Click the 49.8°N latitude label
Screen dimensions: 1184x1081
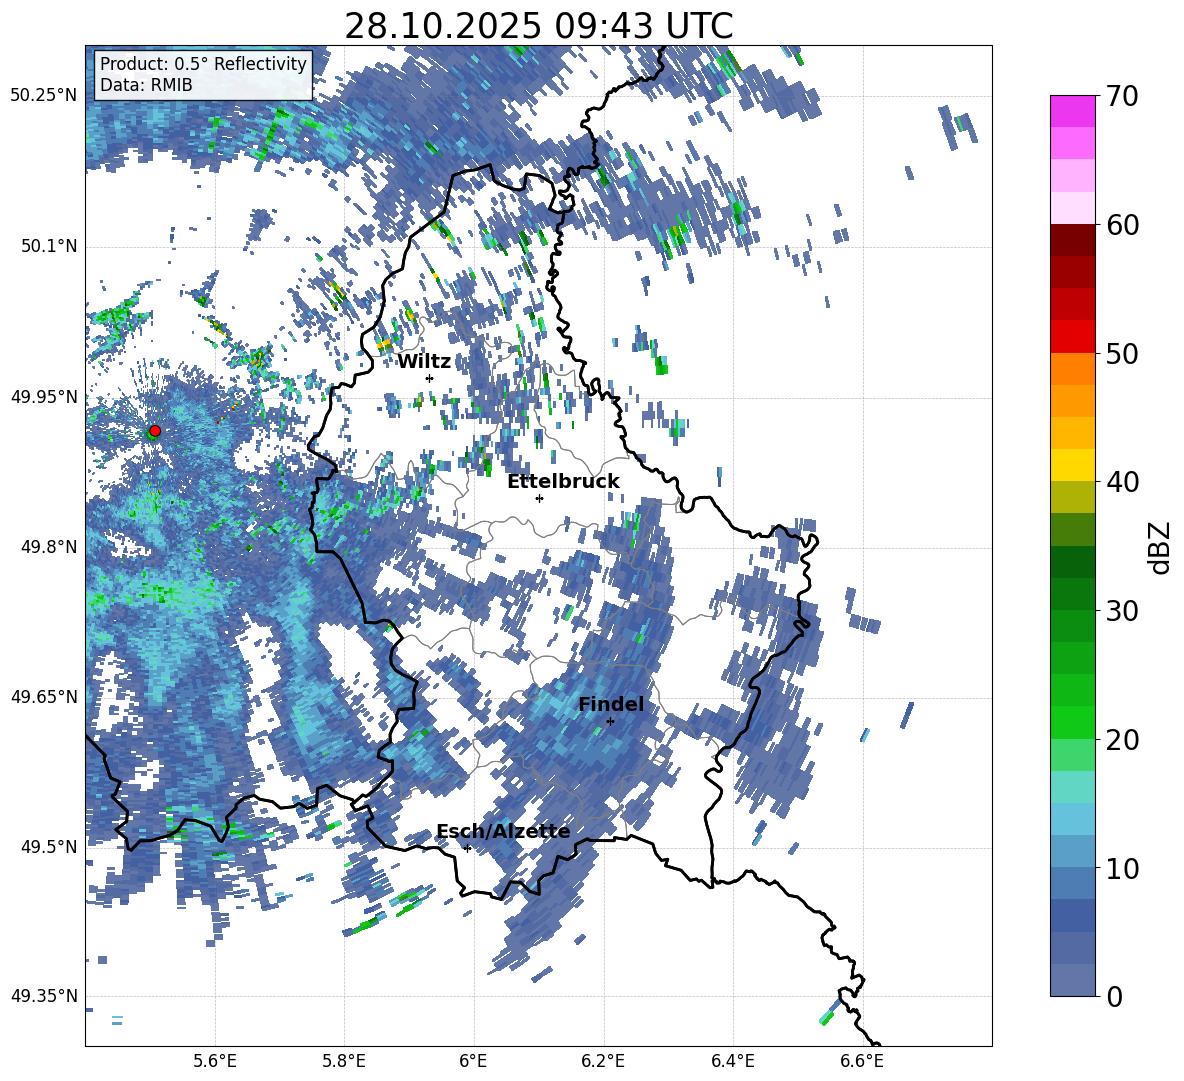coord(49,547)
